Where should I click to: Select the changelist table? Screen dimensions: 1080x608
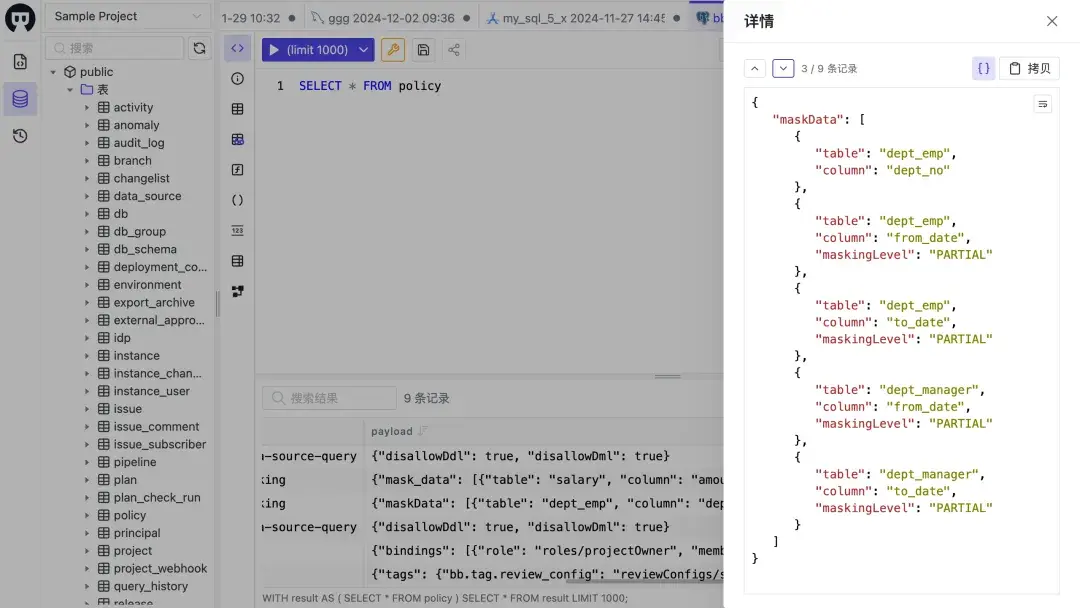[x=141, y=178]
